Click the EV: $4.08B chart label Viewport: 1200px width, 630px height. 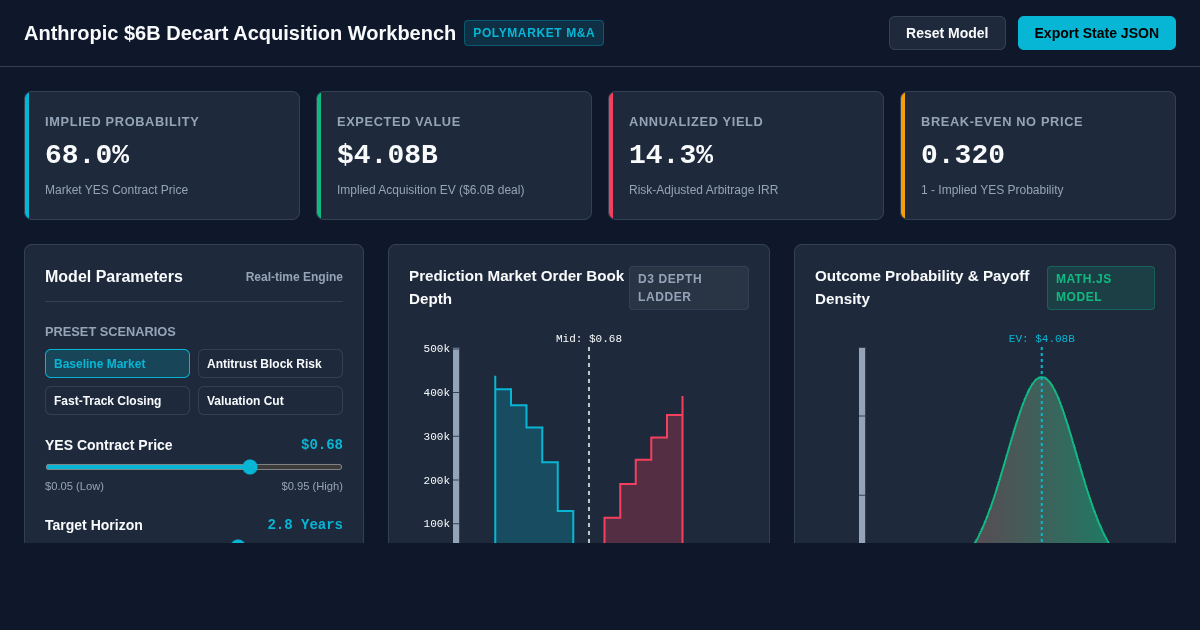pyautogui.click(x=1042, y=339)
